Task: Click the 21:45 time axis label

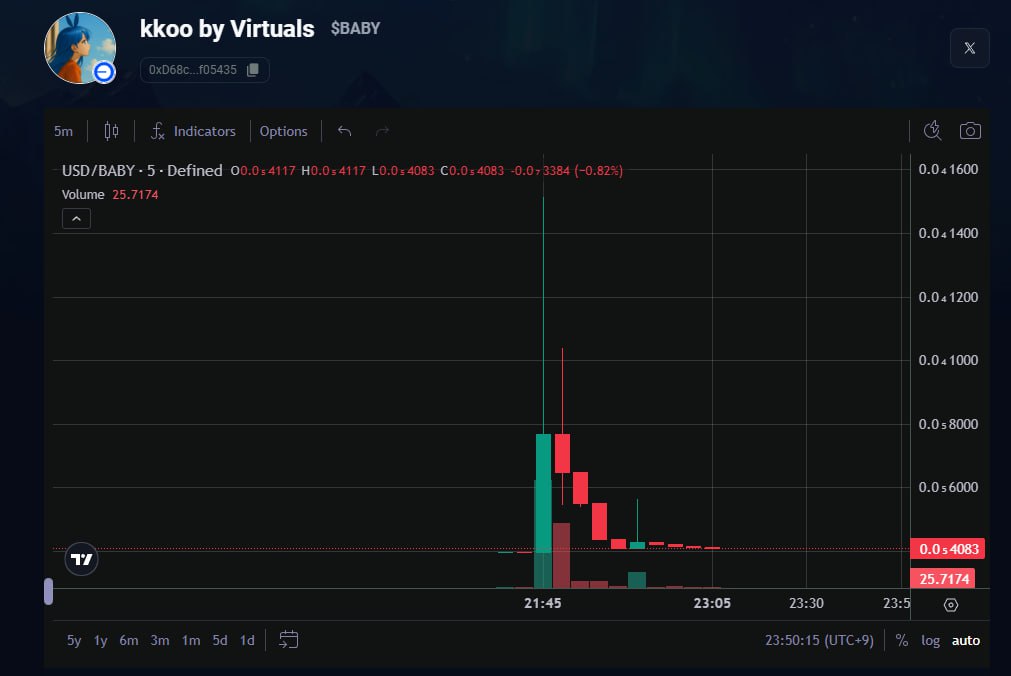Action: (x=542, y=603)
